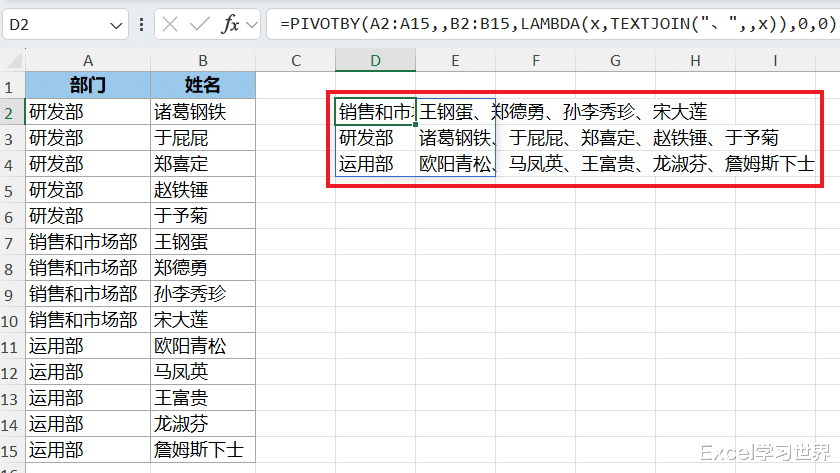Click the formula bar PIVOTBY formula
This screenshot has width=840, height=473.
tap(557, 24)
